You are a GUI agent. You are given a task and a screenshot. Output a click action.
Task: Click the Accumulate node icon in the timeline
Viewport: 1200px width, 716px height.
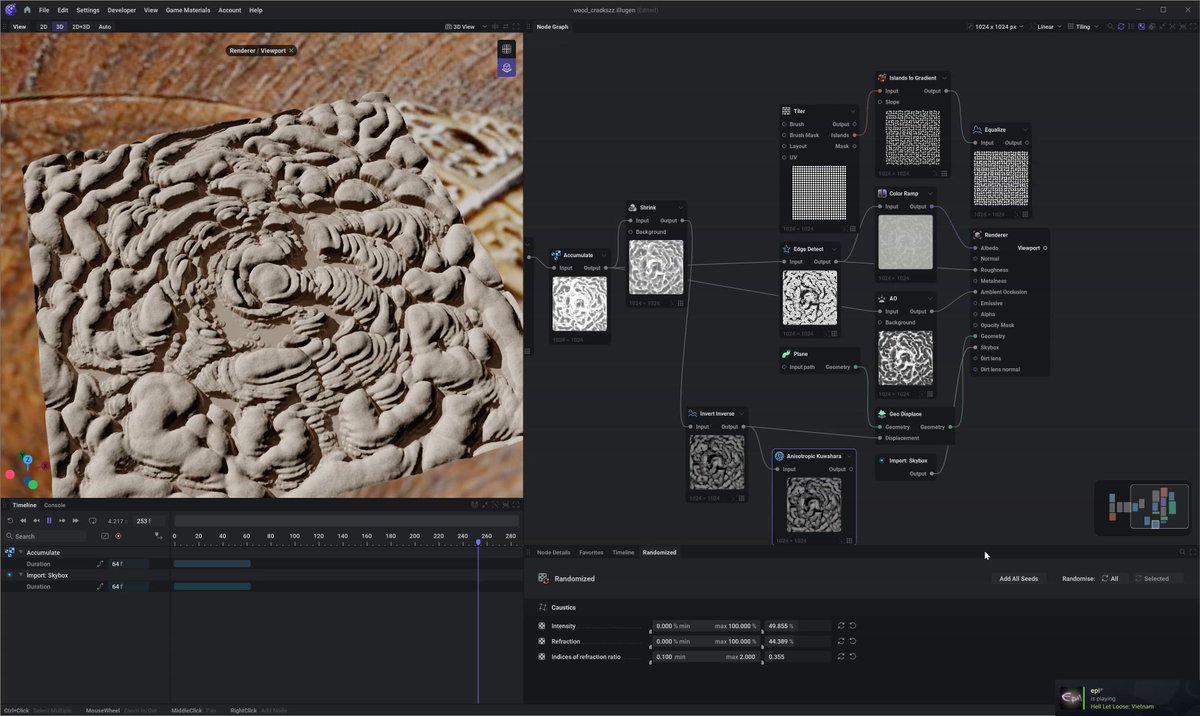pyautogui.click(x=10, y=552)
